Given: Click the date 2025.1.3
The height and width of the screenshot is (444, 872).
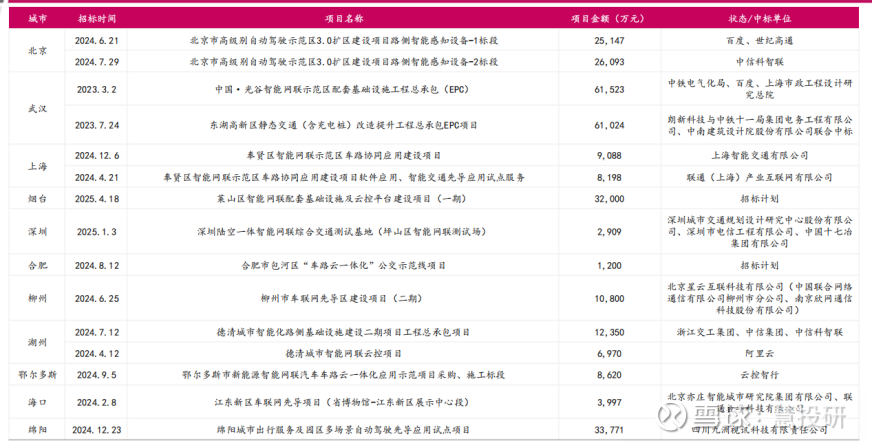Looking at the screenshot, I should coord(97,231).
